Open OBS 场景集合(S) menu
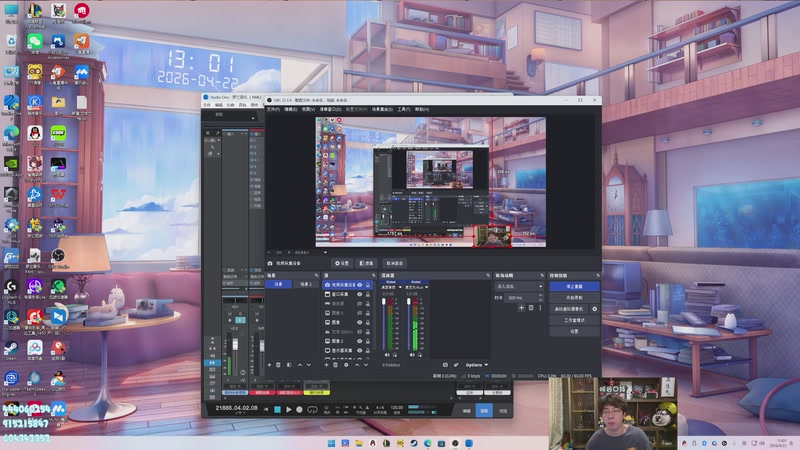800x450 pixels. click(382, 109)
